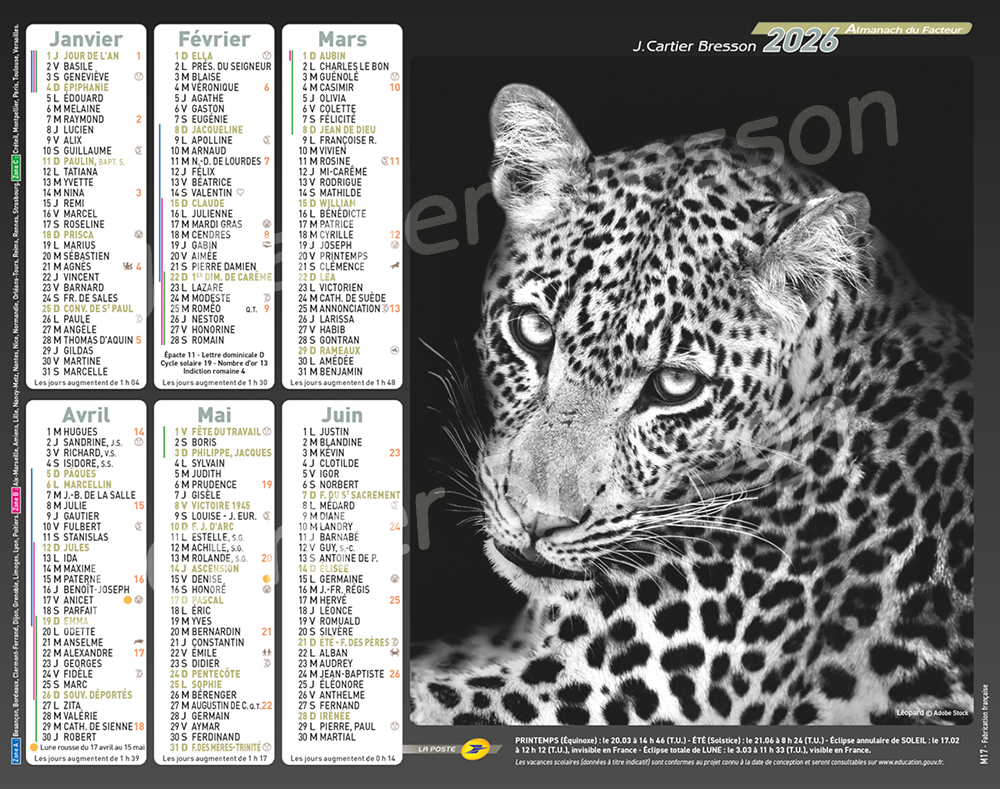The width and height of the screenshot is (1000, 789).
Task: Click the zodiac icon beside Clémence
Action: click(x=395, y=267)
